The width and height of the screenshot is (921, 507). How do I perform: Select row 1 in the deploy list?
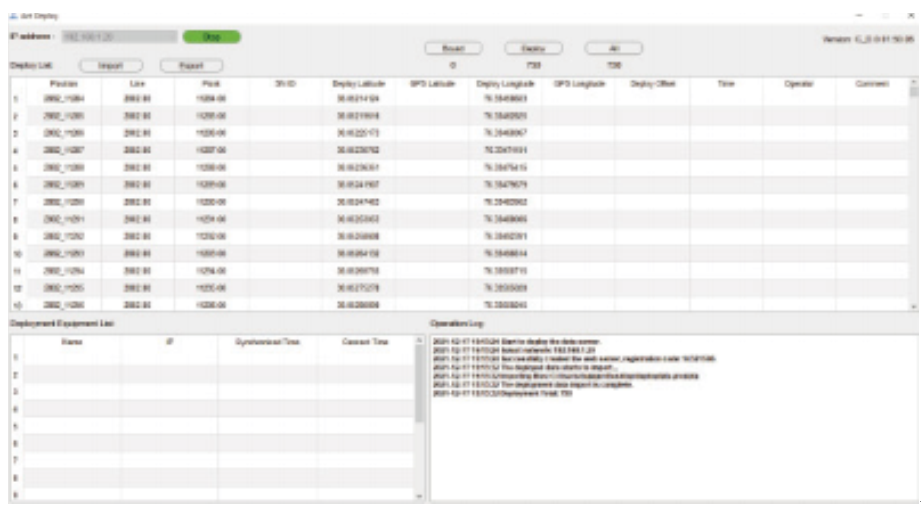(x=459, y=99)
